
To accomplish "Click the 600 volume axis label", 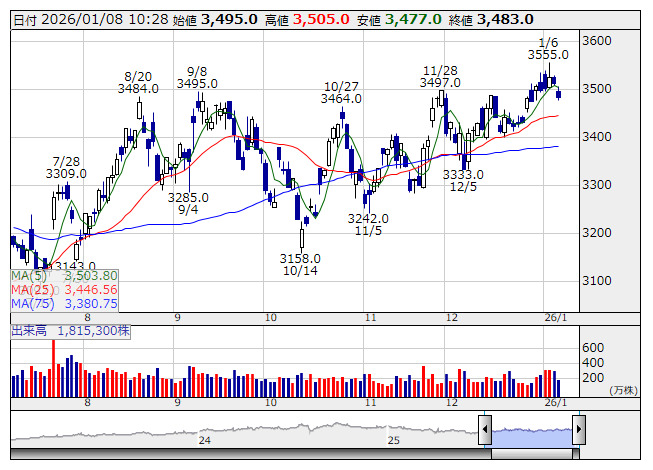I will (593, 348).
